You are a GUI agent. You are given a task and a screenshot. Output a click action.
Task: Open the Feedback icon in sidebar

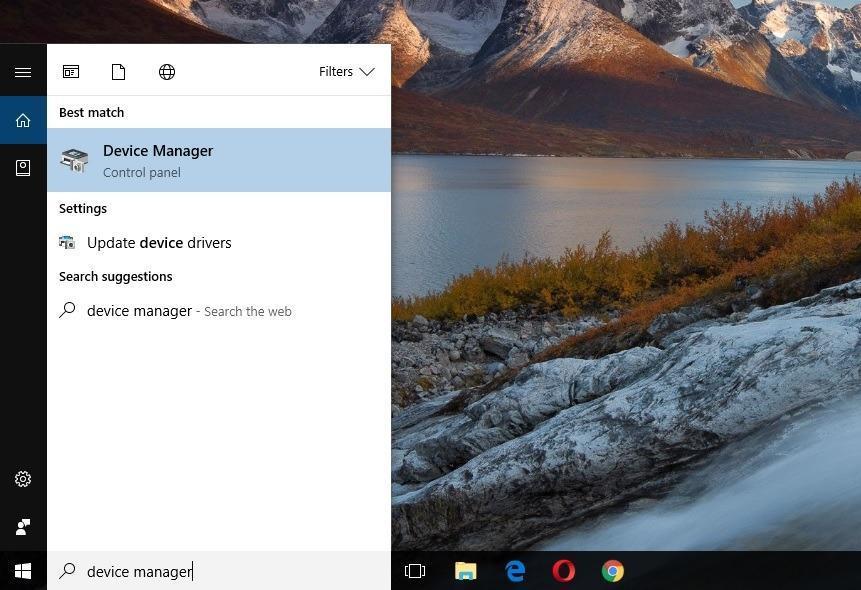(x=23, y=527)
